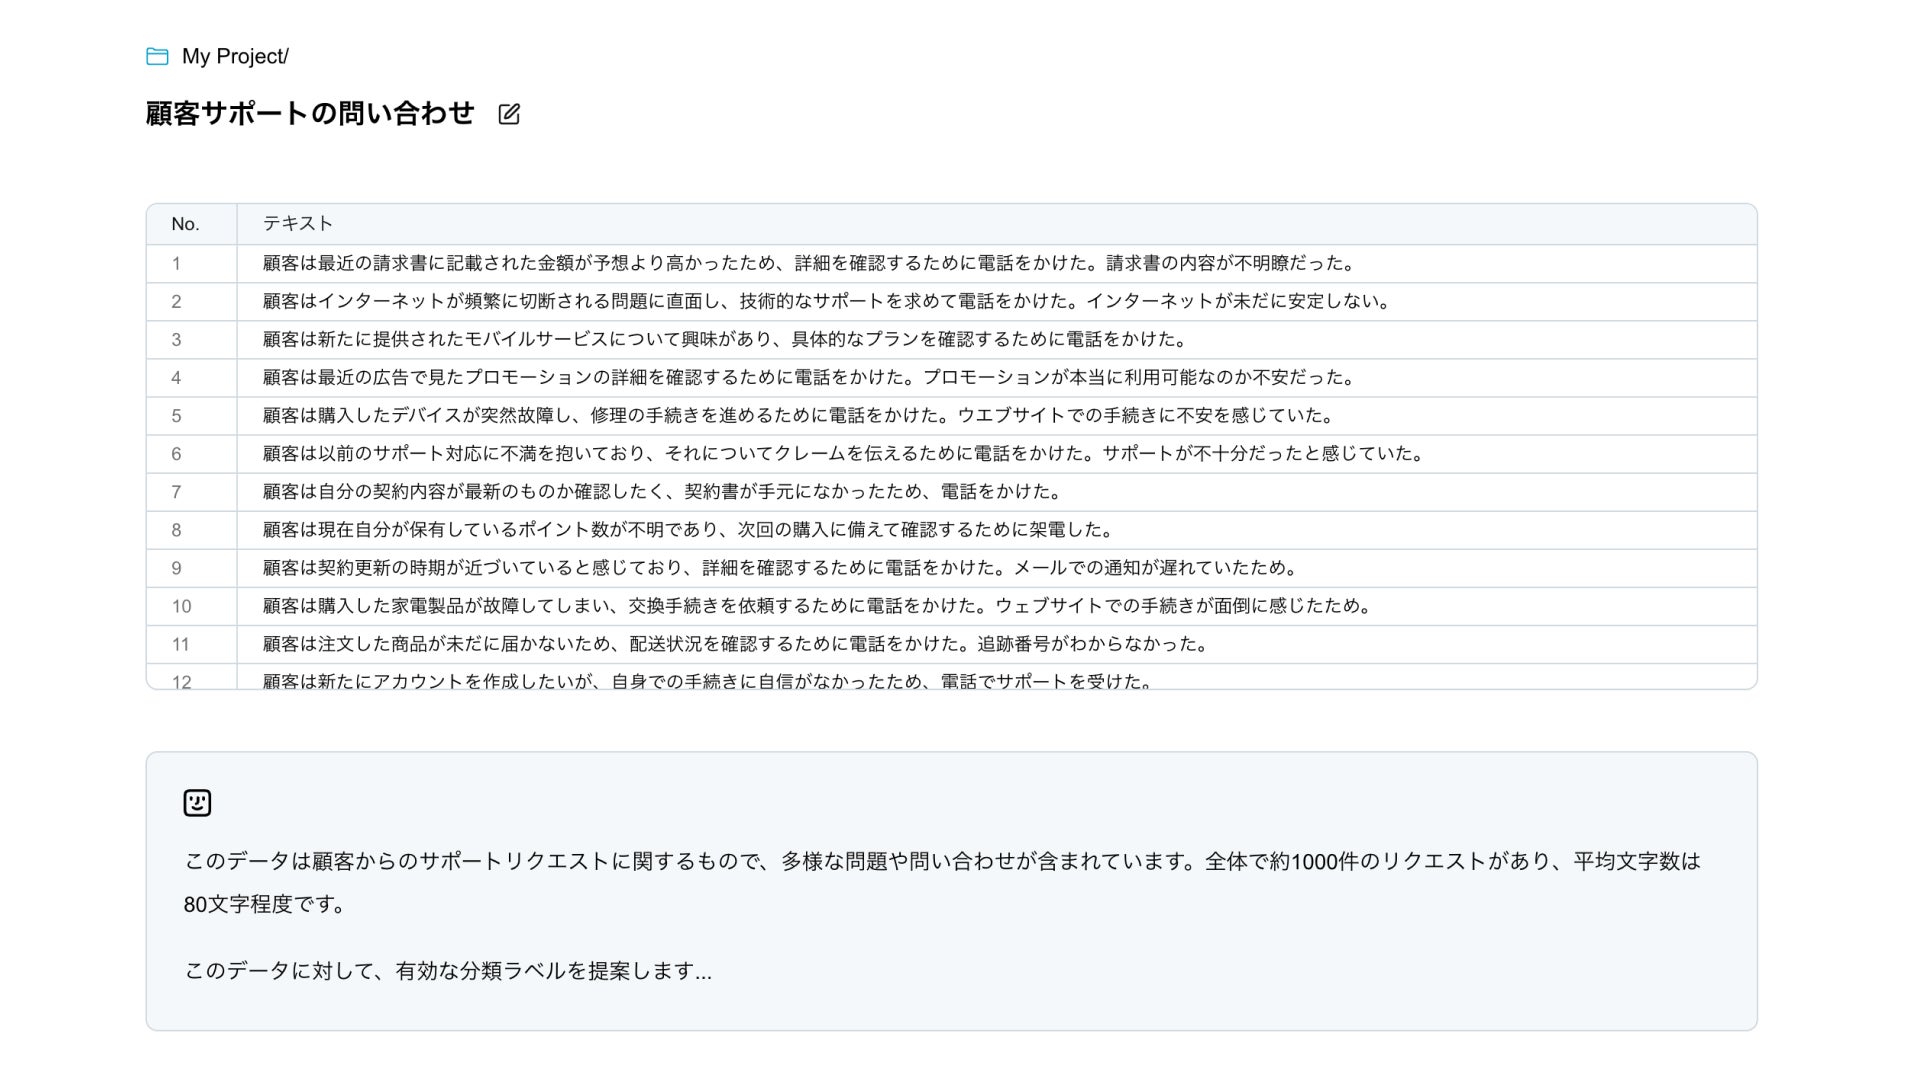
Task: Select row 2 about インターネット disconnections
Action: tap(826, 302)
